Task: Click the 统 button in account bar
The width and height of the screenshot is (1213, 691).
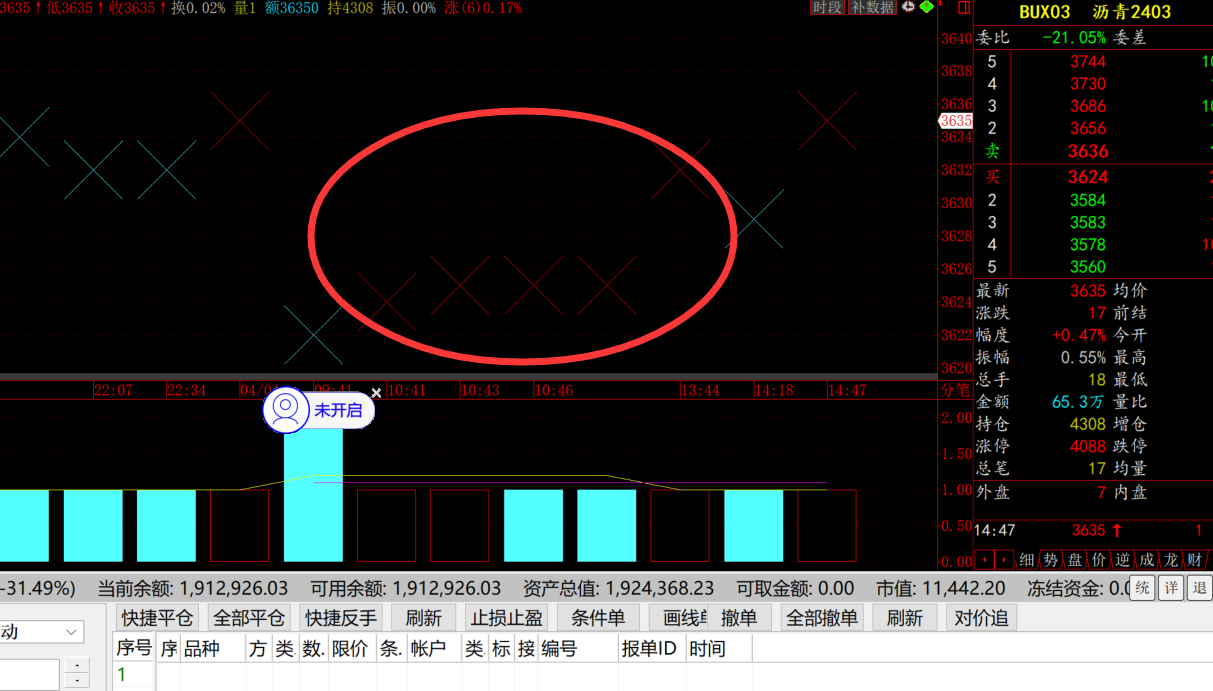Action: (x=1142, y=588)
